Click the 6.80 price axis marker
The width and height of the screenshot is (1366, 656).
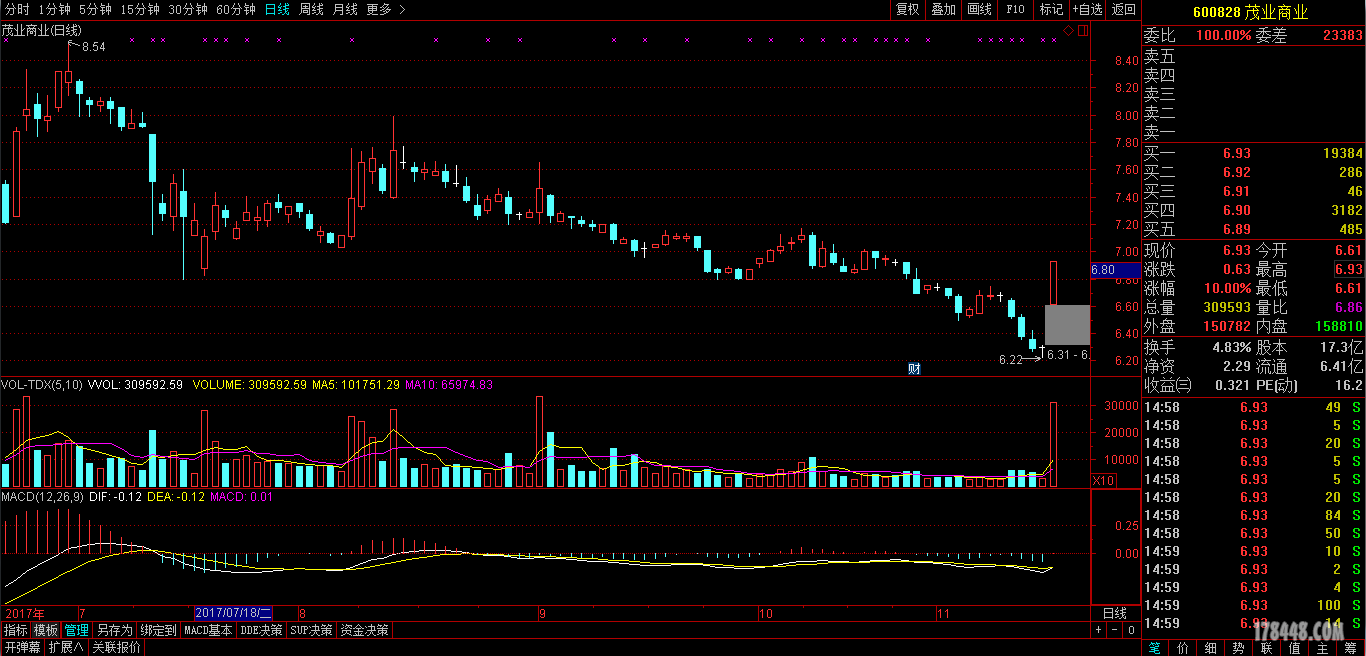coord(1115,270)
